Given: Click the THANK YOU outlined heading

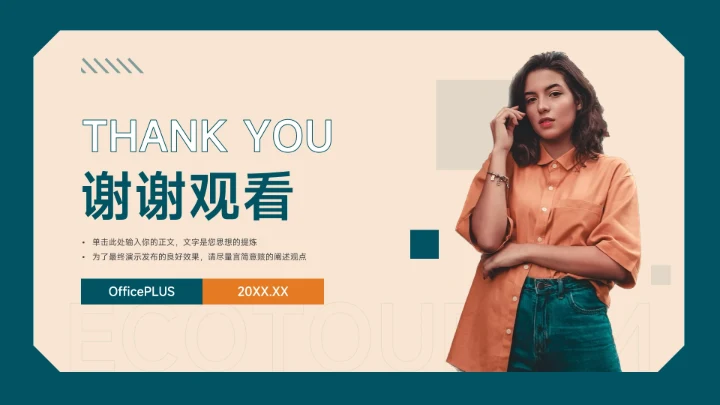Looking at the screenshot, I should 208,135.
